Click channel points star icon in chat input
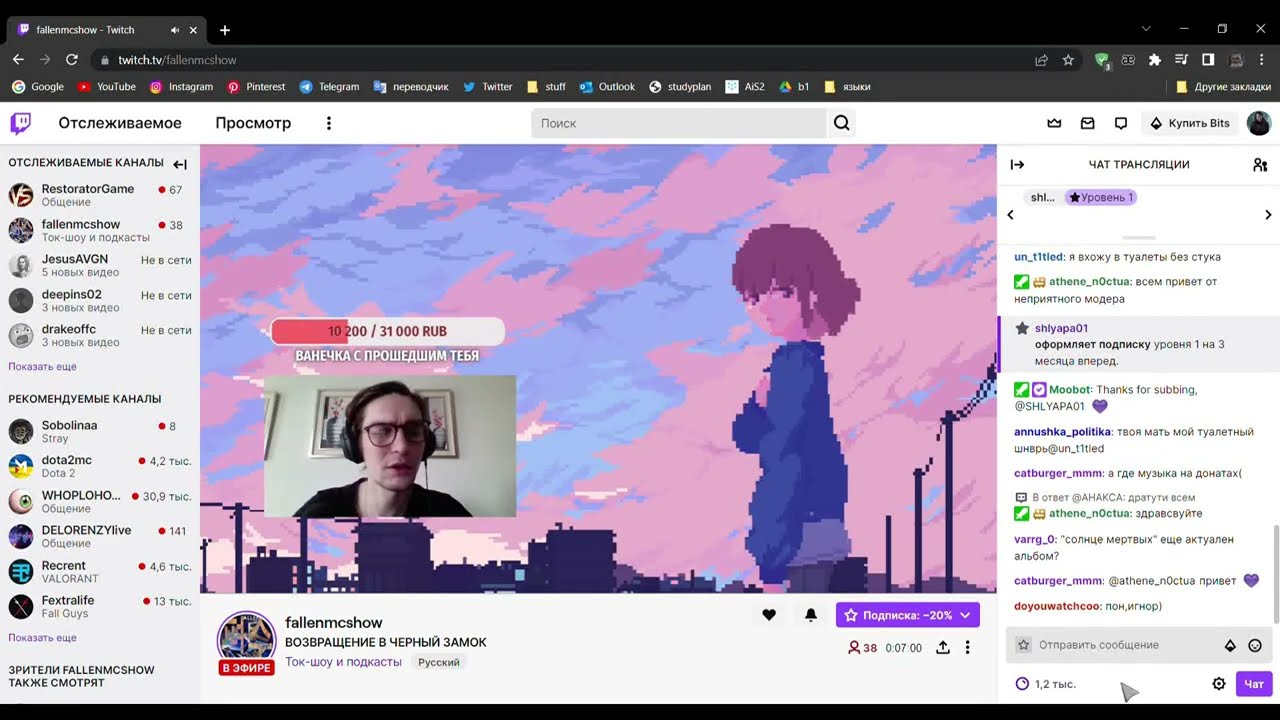Viewport: 1280px width, 720px height. [x=1023, y=645]
